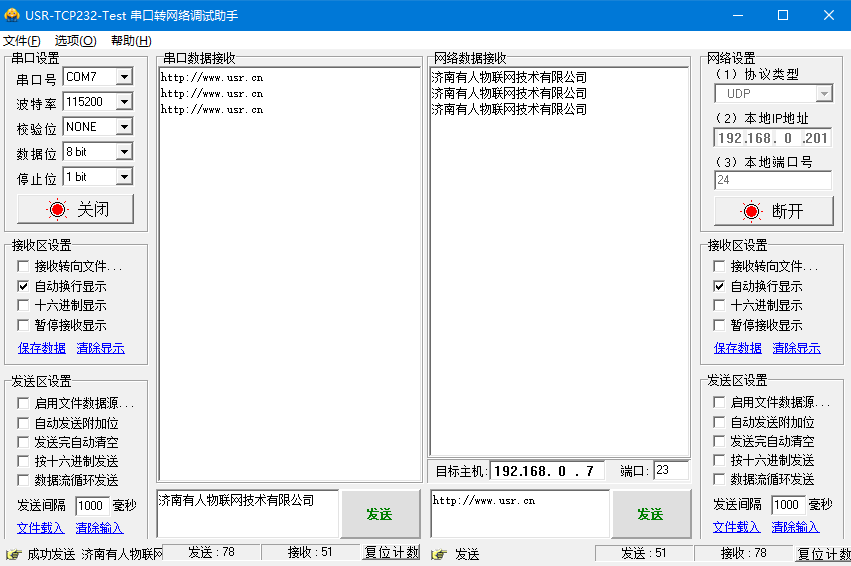Click the serial port 发送 button

(x=379, y=514)
